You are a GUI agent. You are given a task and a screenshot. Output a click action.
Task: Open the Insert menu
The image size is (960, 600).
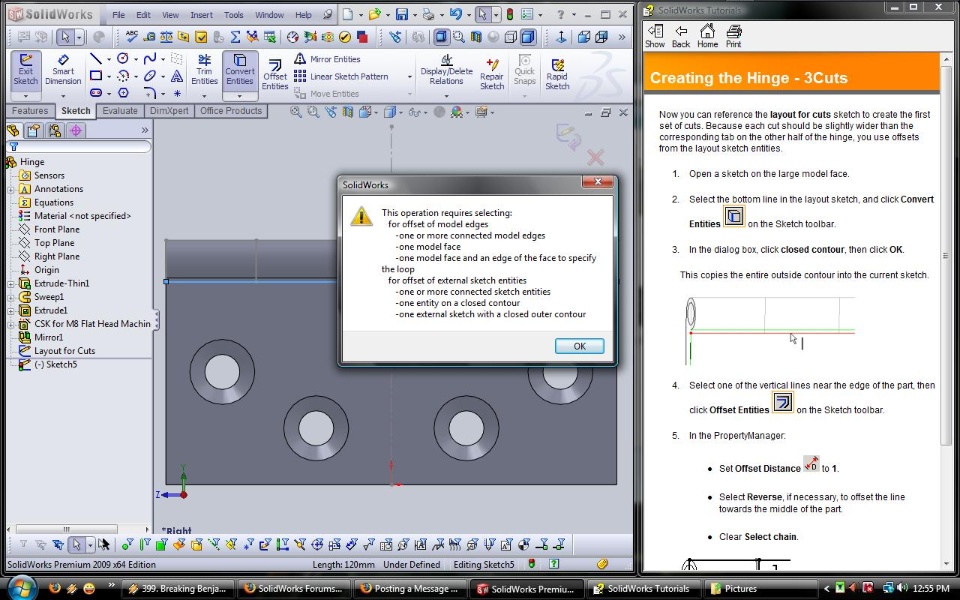201,15
